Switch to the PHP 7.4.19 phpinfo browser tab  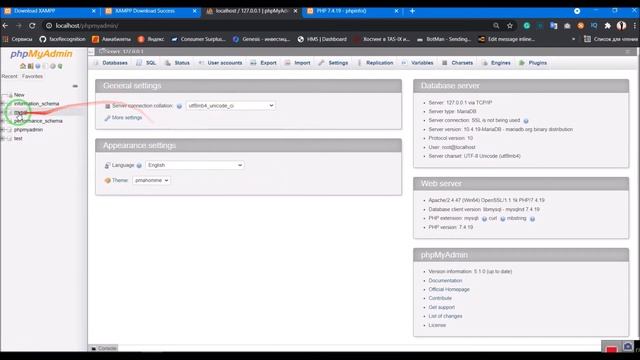tap(352, 11)
